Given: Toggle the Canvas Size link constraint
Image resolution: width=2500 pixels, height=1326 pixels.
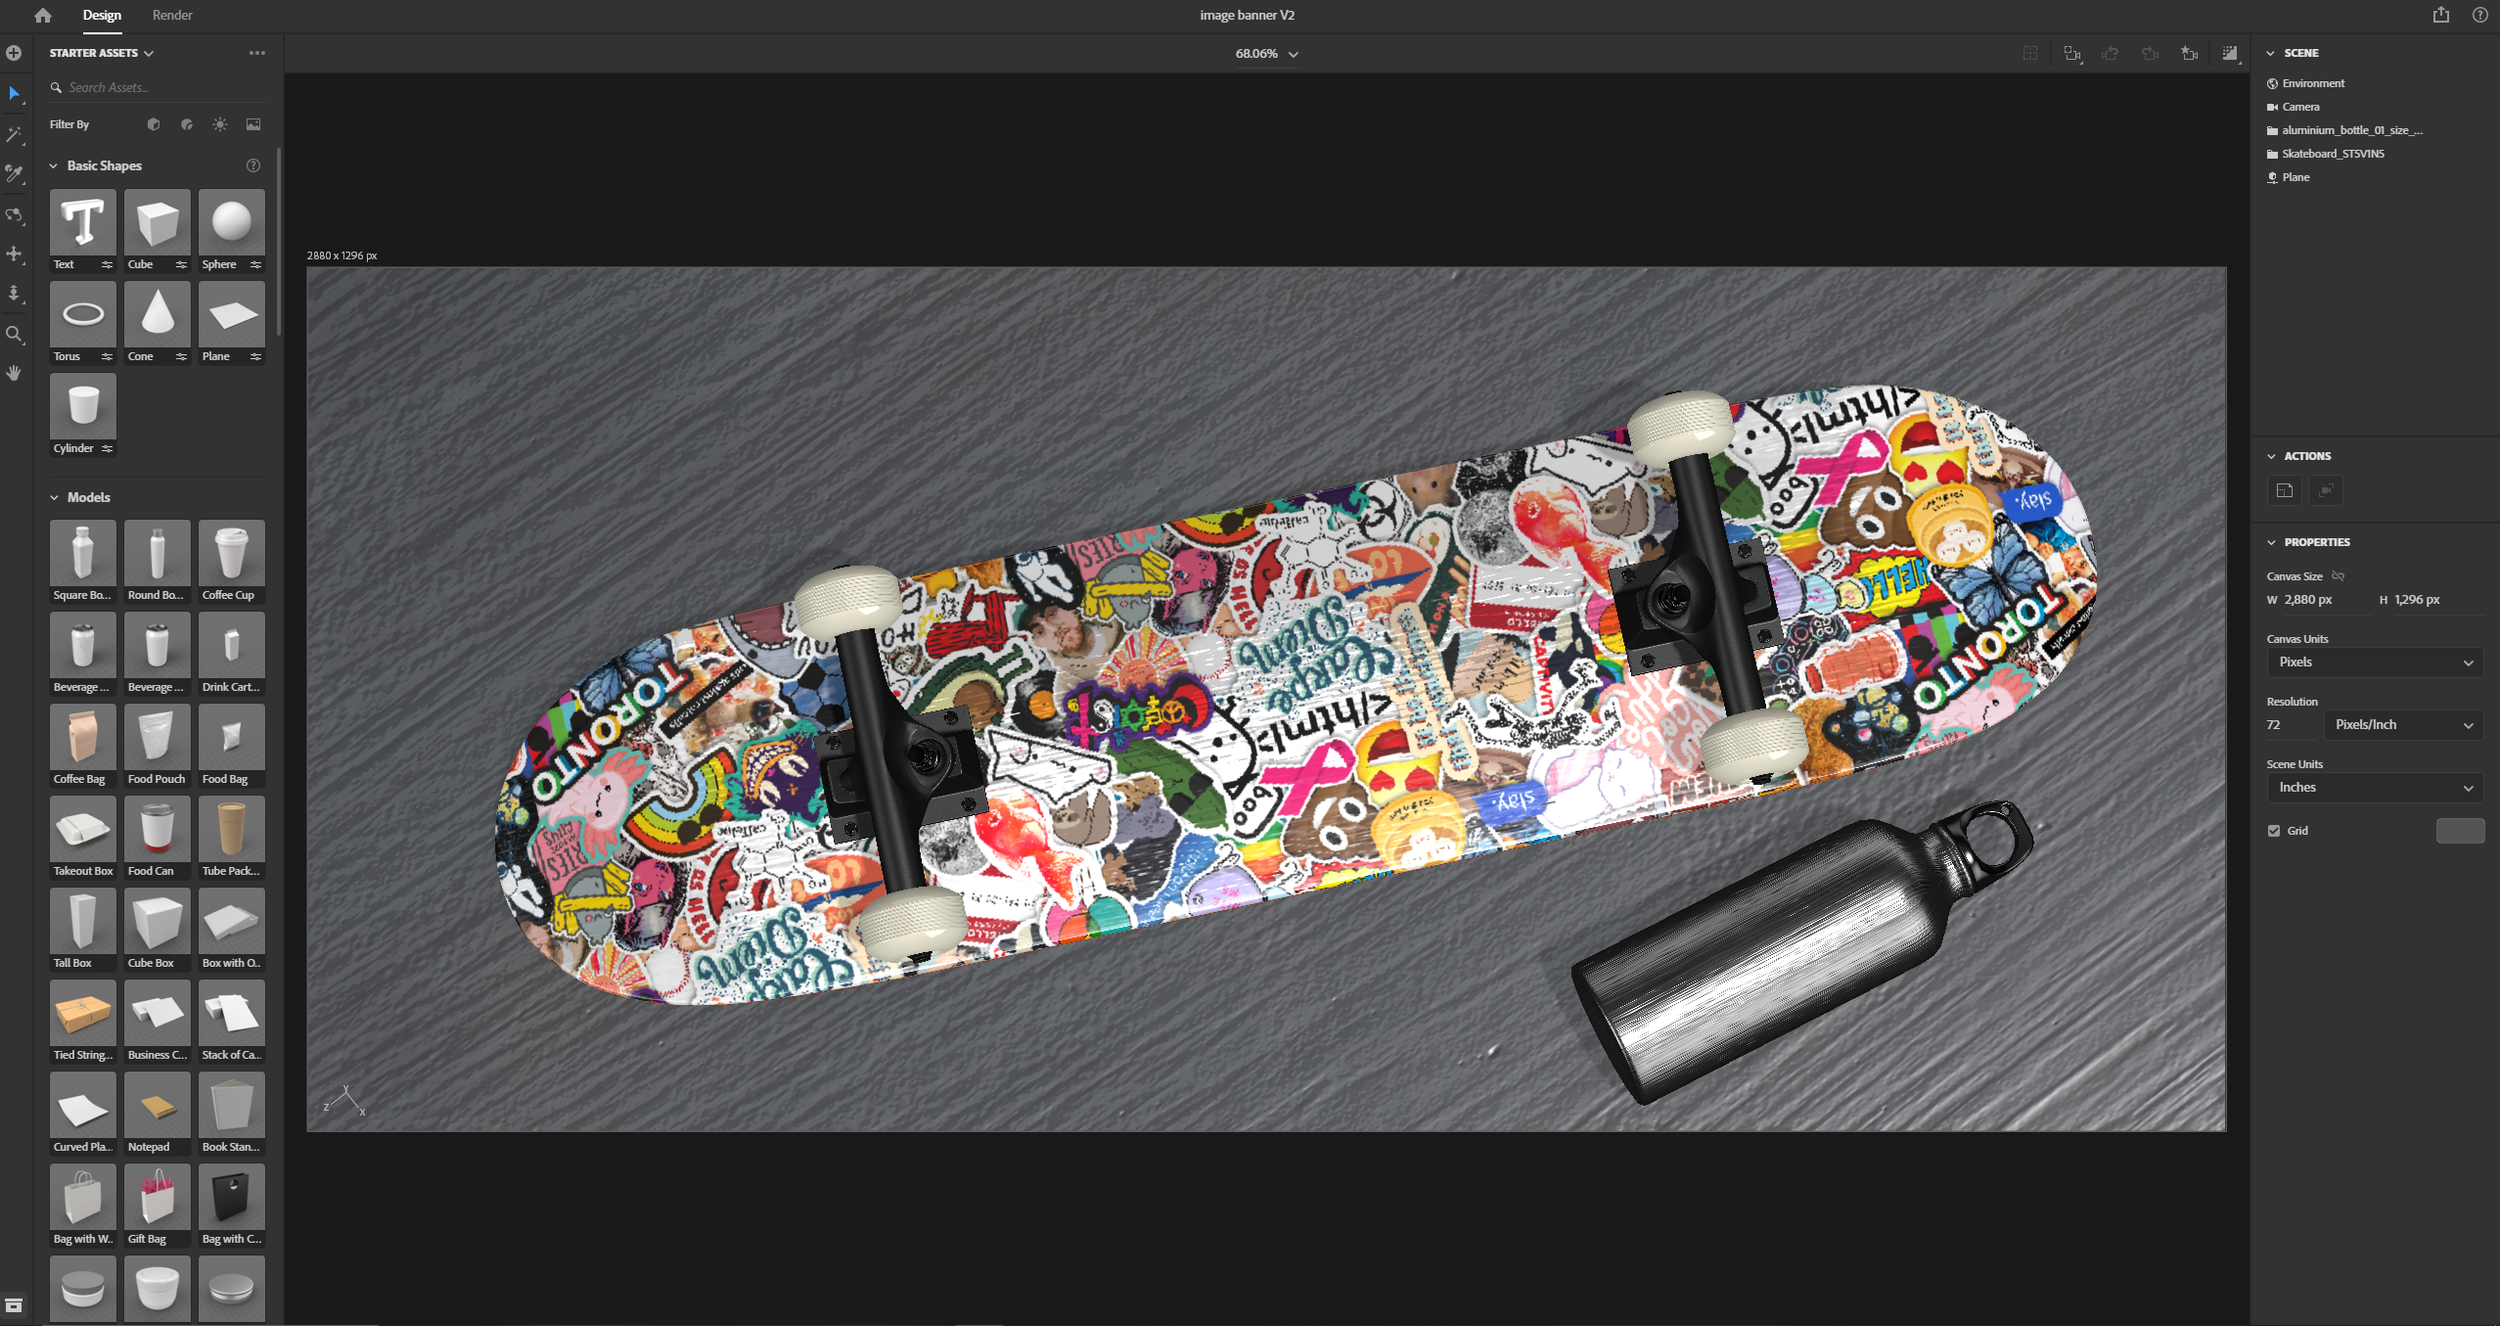Looking at the screenshot, I should (x=2338, y=576).
